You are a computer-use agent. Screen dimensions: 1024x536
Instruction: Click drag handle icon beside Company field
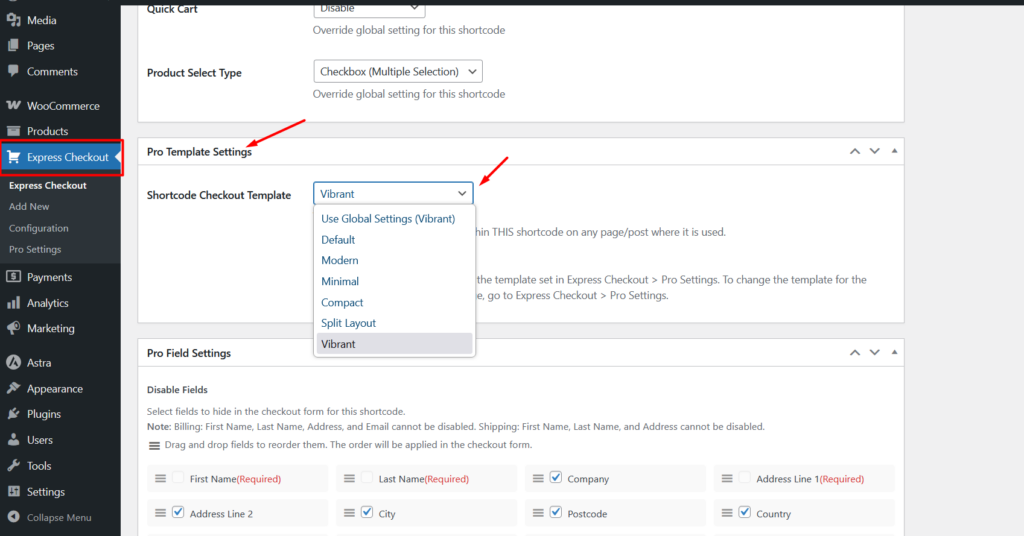pyautogui.click(x=538, y=479)
